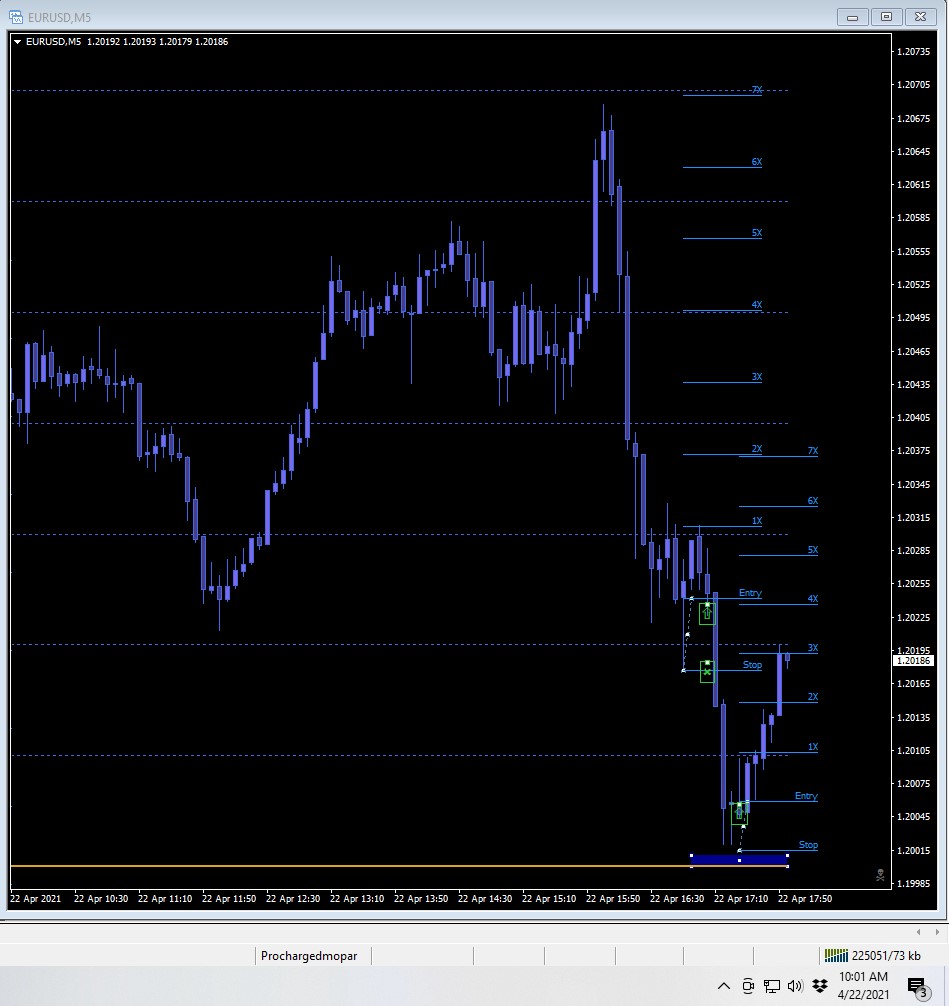Click the volume speaker icon in the tray

point(795,983)
